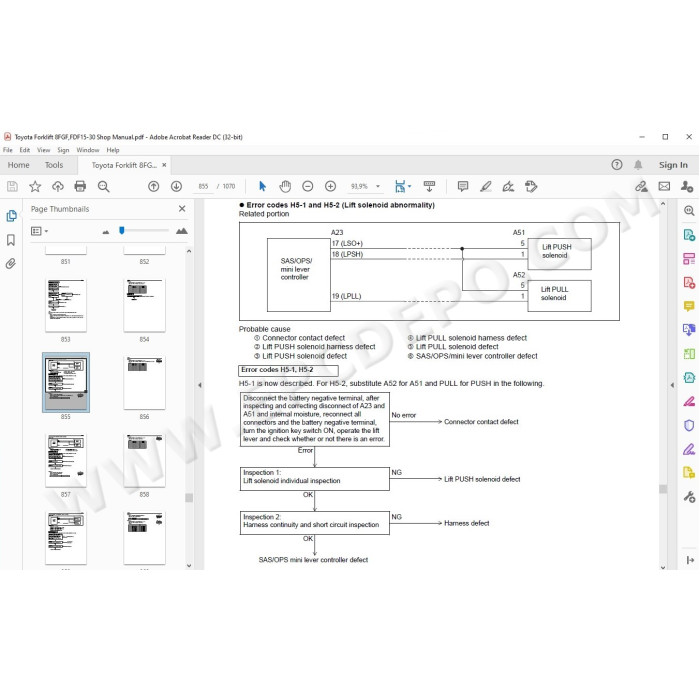Screen dimensions: 700x700
Task: Open the Bookmarks panel icon
Action: pyautogui.click(x=11, y=240)
